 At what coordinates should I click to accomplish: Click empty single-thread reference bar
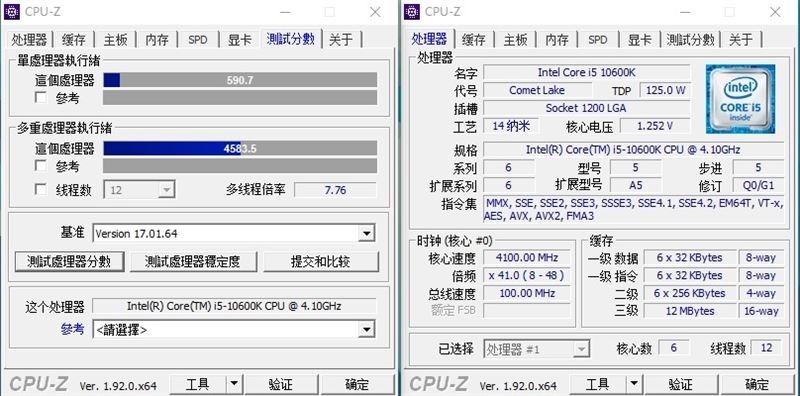240,97
